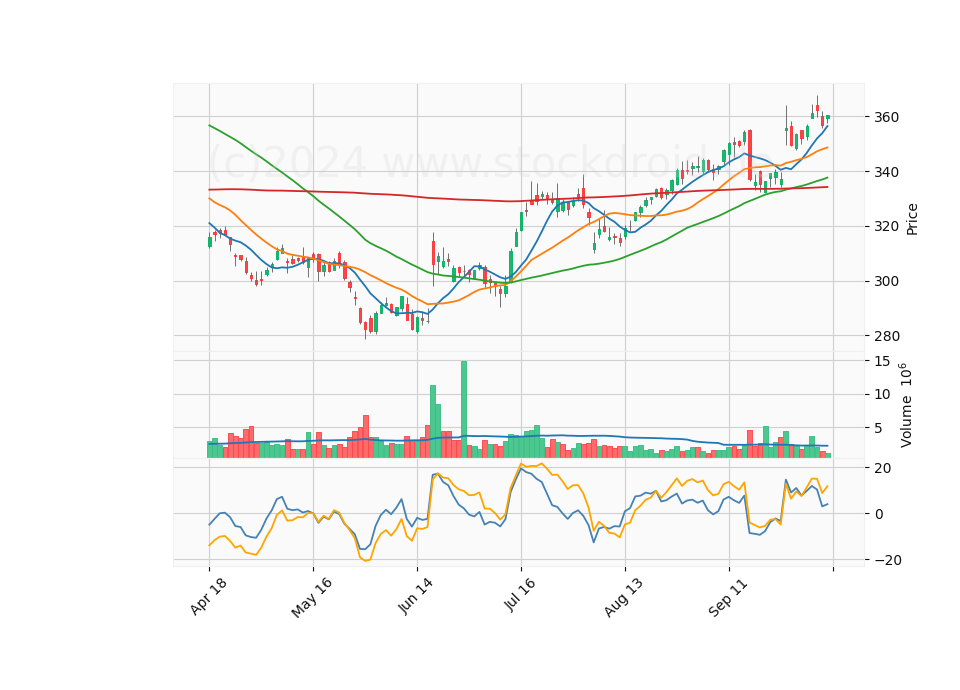
Task: Select the 5 volume tick label
Action: (879, 429)
